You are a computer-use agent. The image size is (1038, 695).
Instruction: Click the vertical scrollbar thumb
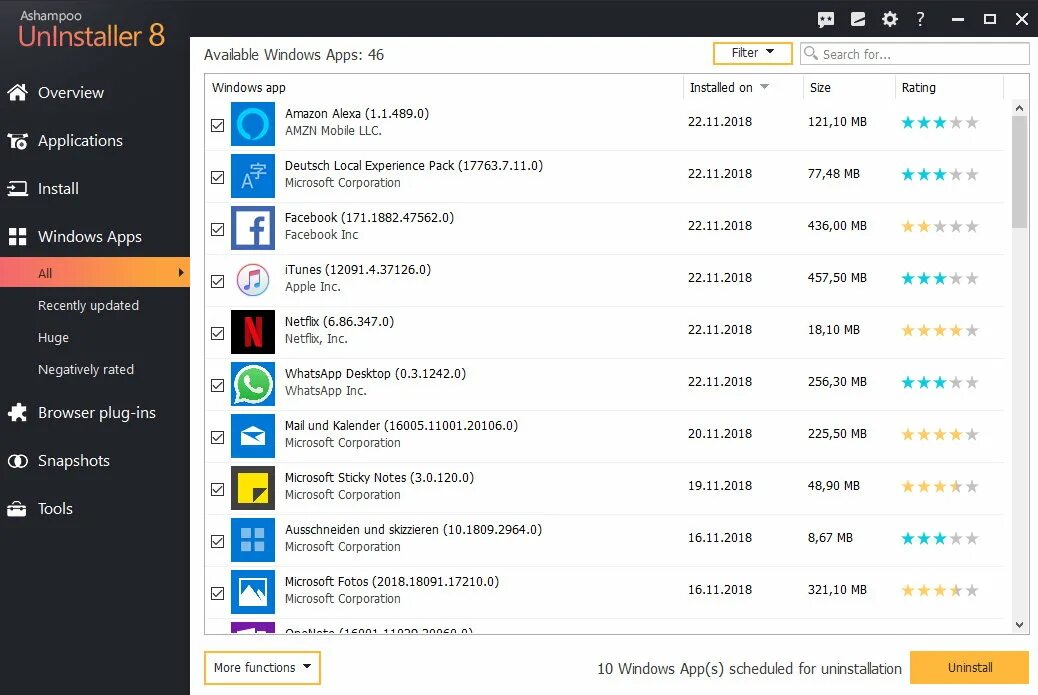pos(1019,173)
